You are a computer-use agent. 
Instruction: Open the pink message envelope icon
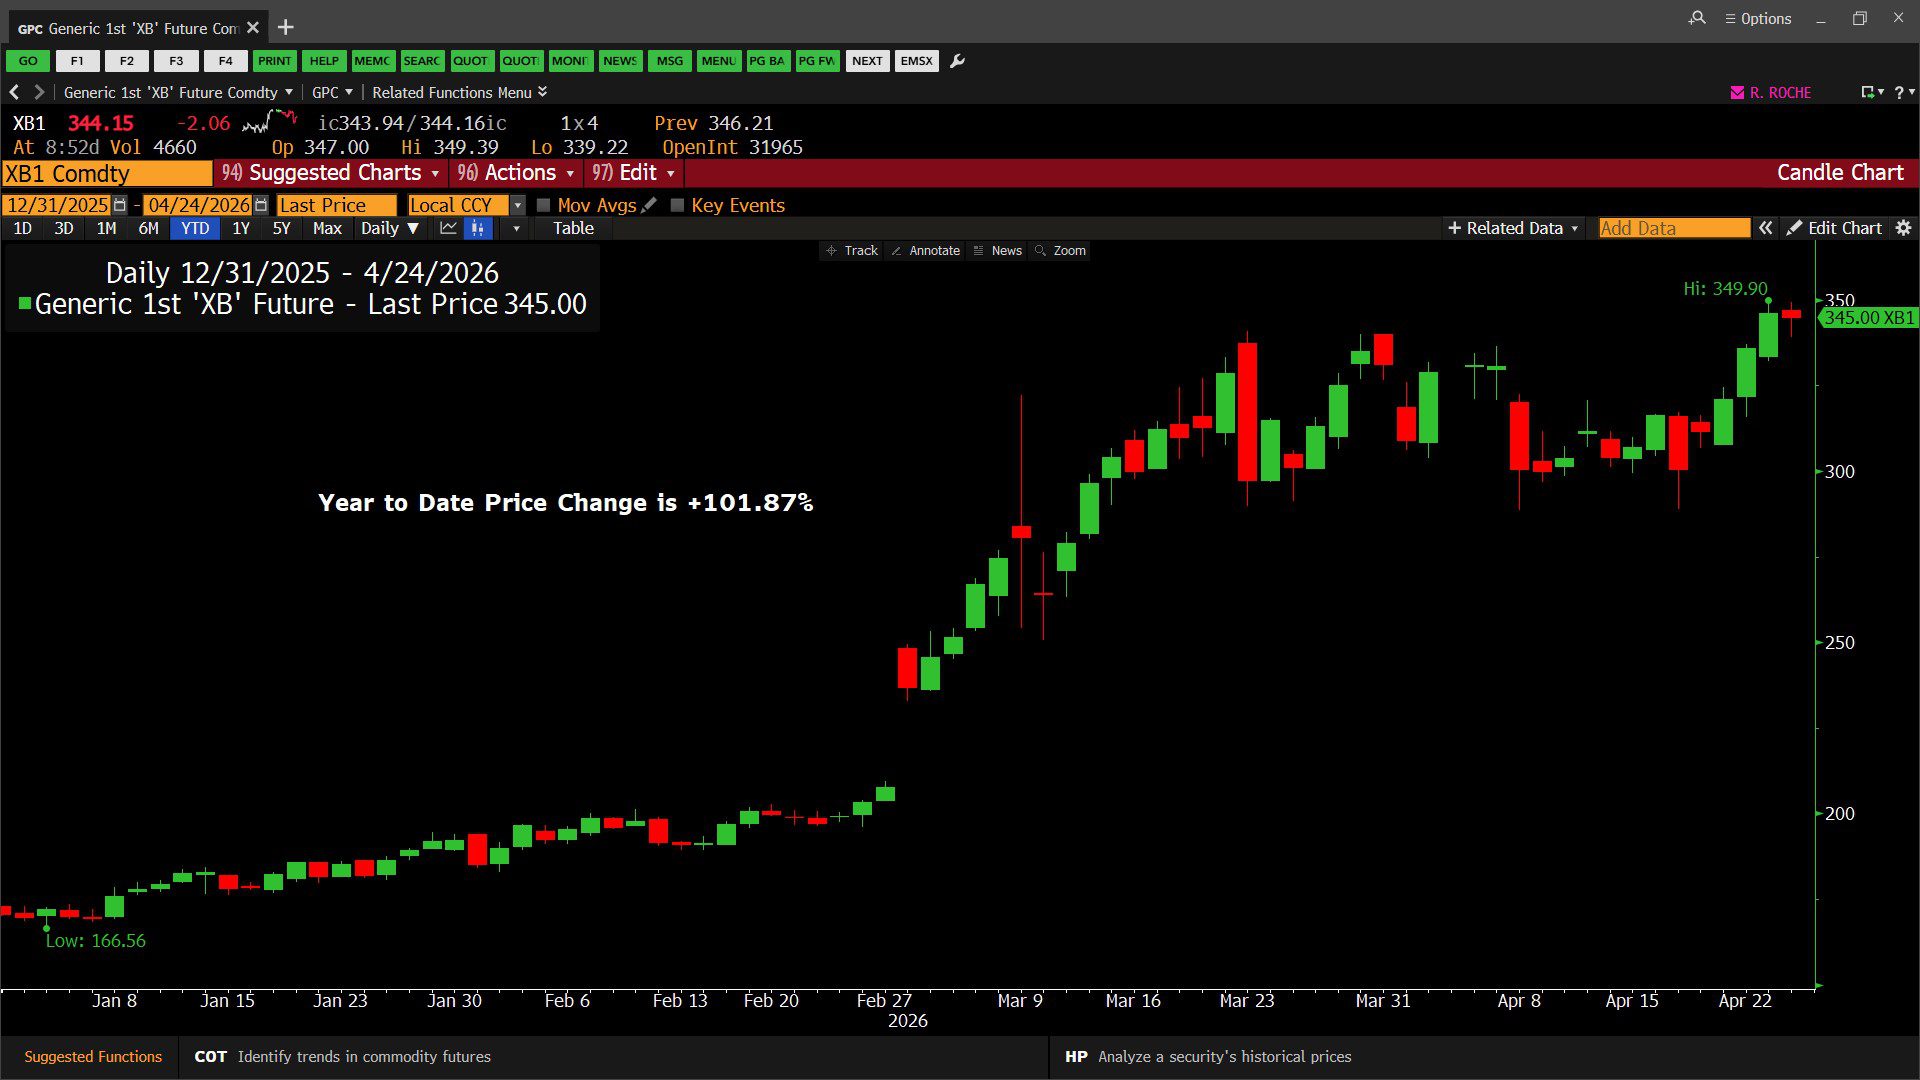coord(1737,92)
